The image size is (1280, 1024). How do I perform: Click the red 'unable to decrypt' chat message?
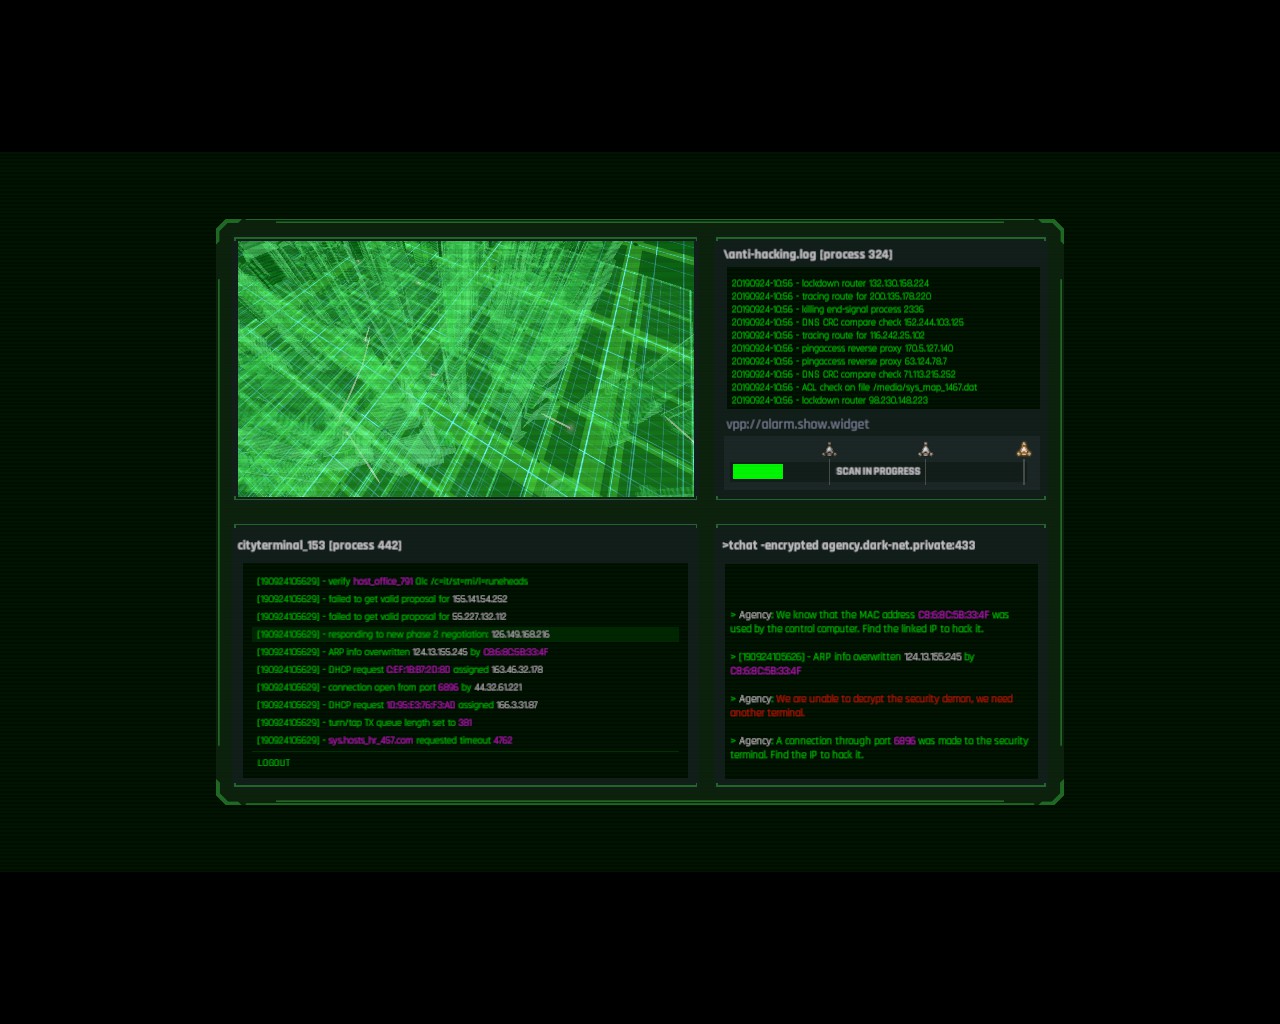pyautogui.click(x=871, y=706)
